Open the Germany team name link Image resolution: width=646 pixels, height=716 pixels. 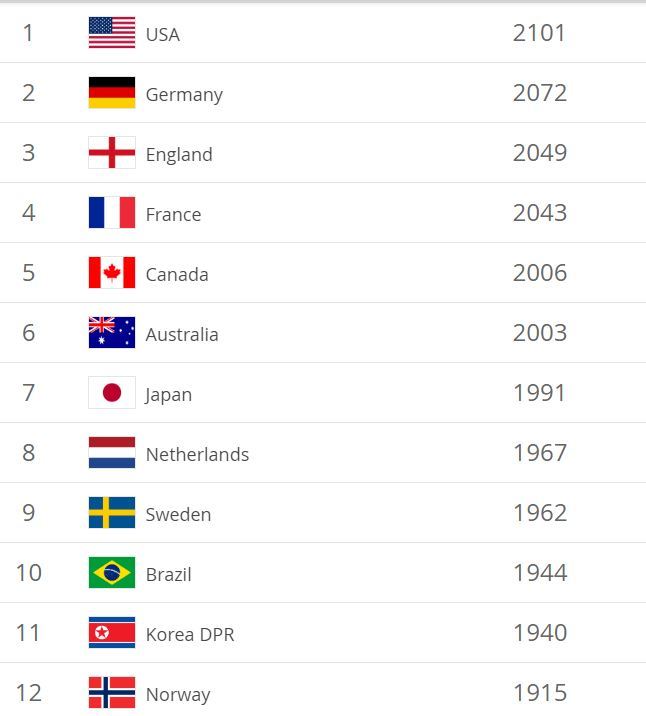184,95
